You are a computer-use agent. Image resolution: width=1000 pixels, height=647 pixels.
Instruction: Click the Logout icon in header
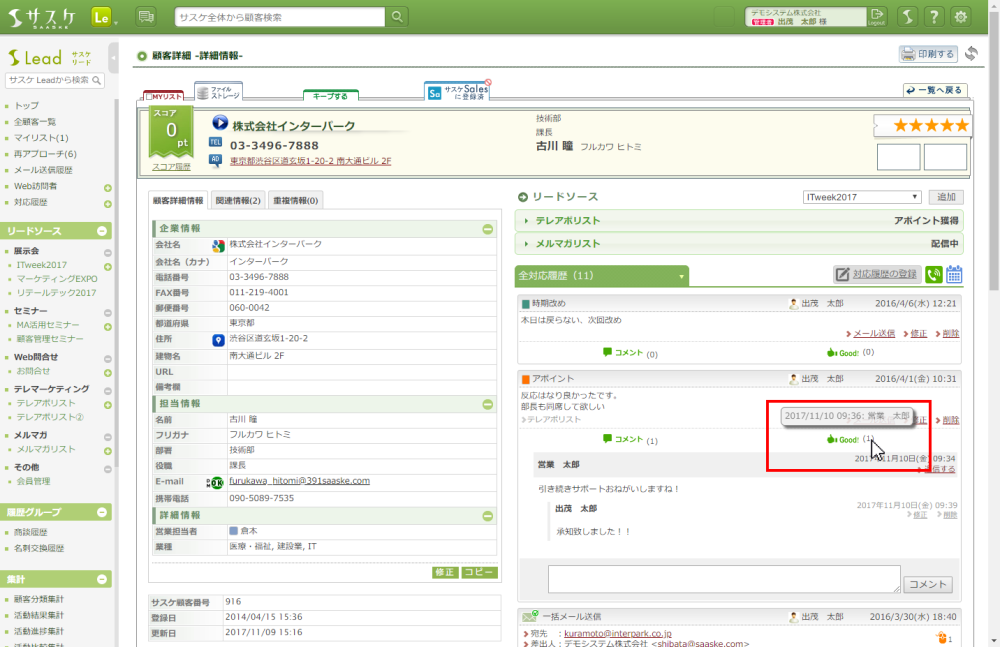coord(877,17)
